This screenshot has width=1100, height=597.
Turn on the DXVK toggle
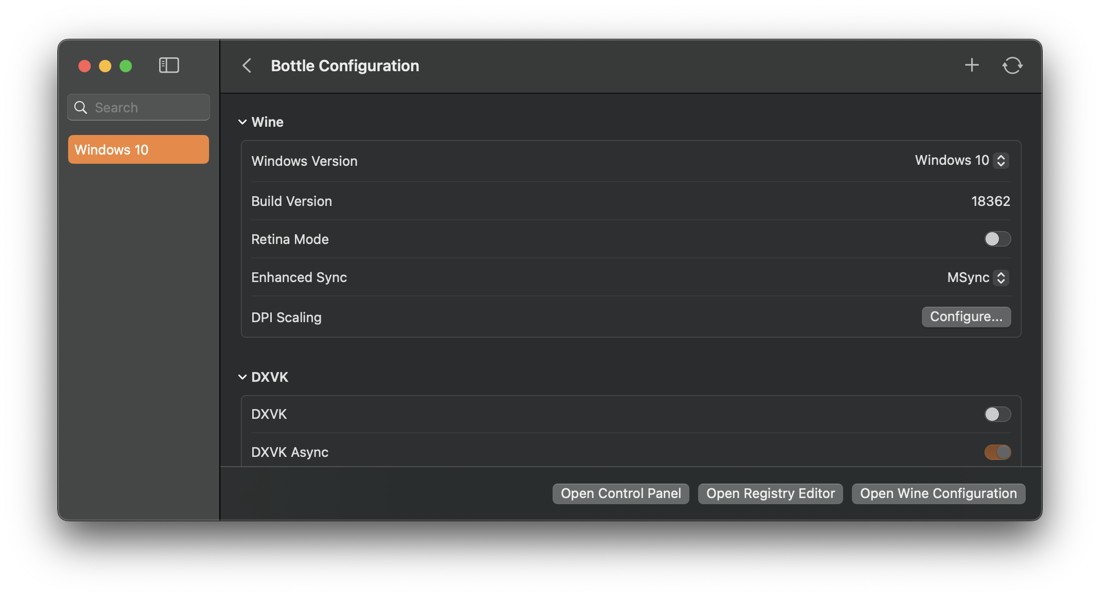click(997, 415)
